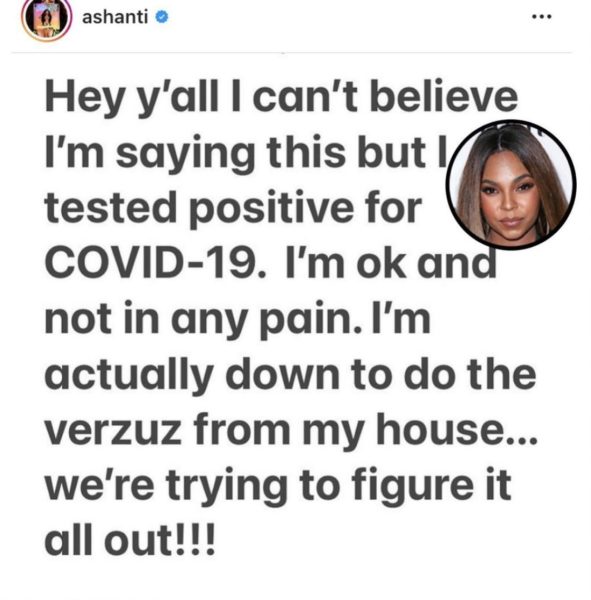The width and height of the screenshot is (591, 600).
Task: Click the line 'we're trying to figure it'
Action: tap(278, 487)
